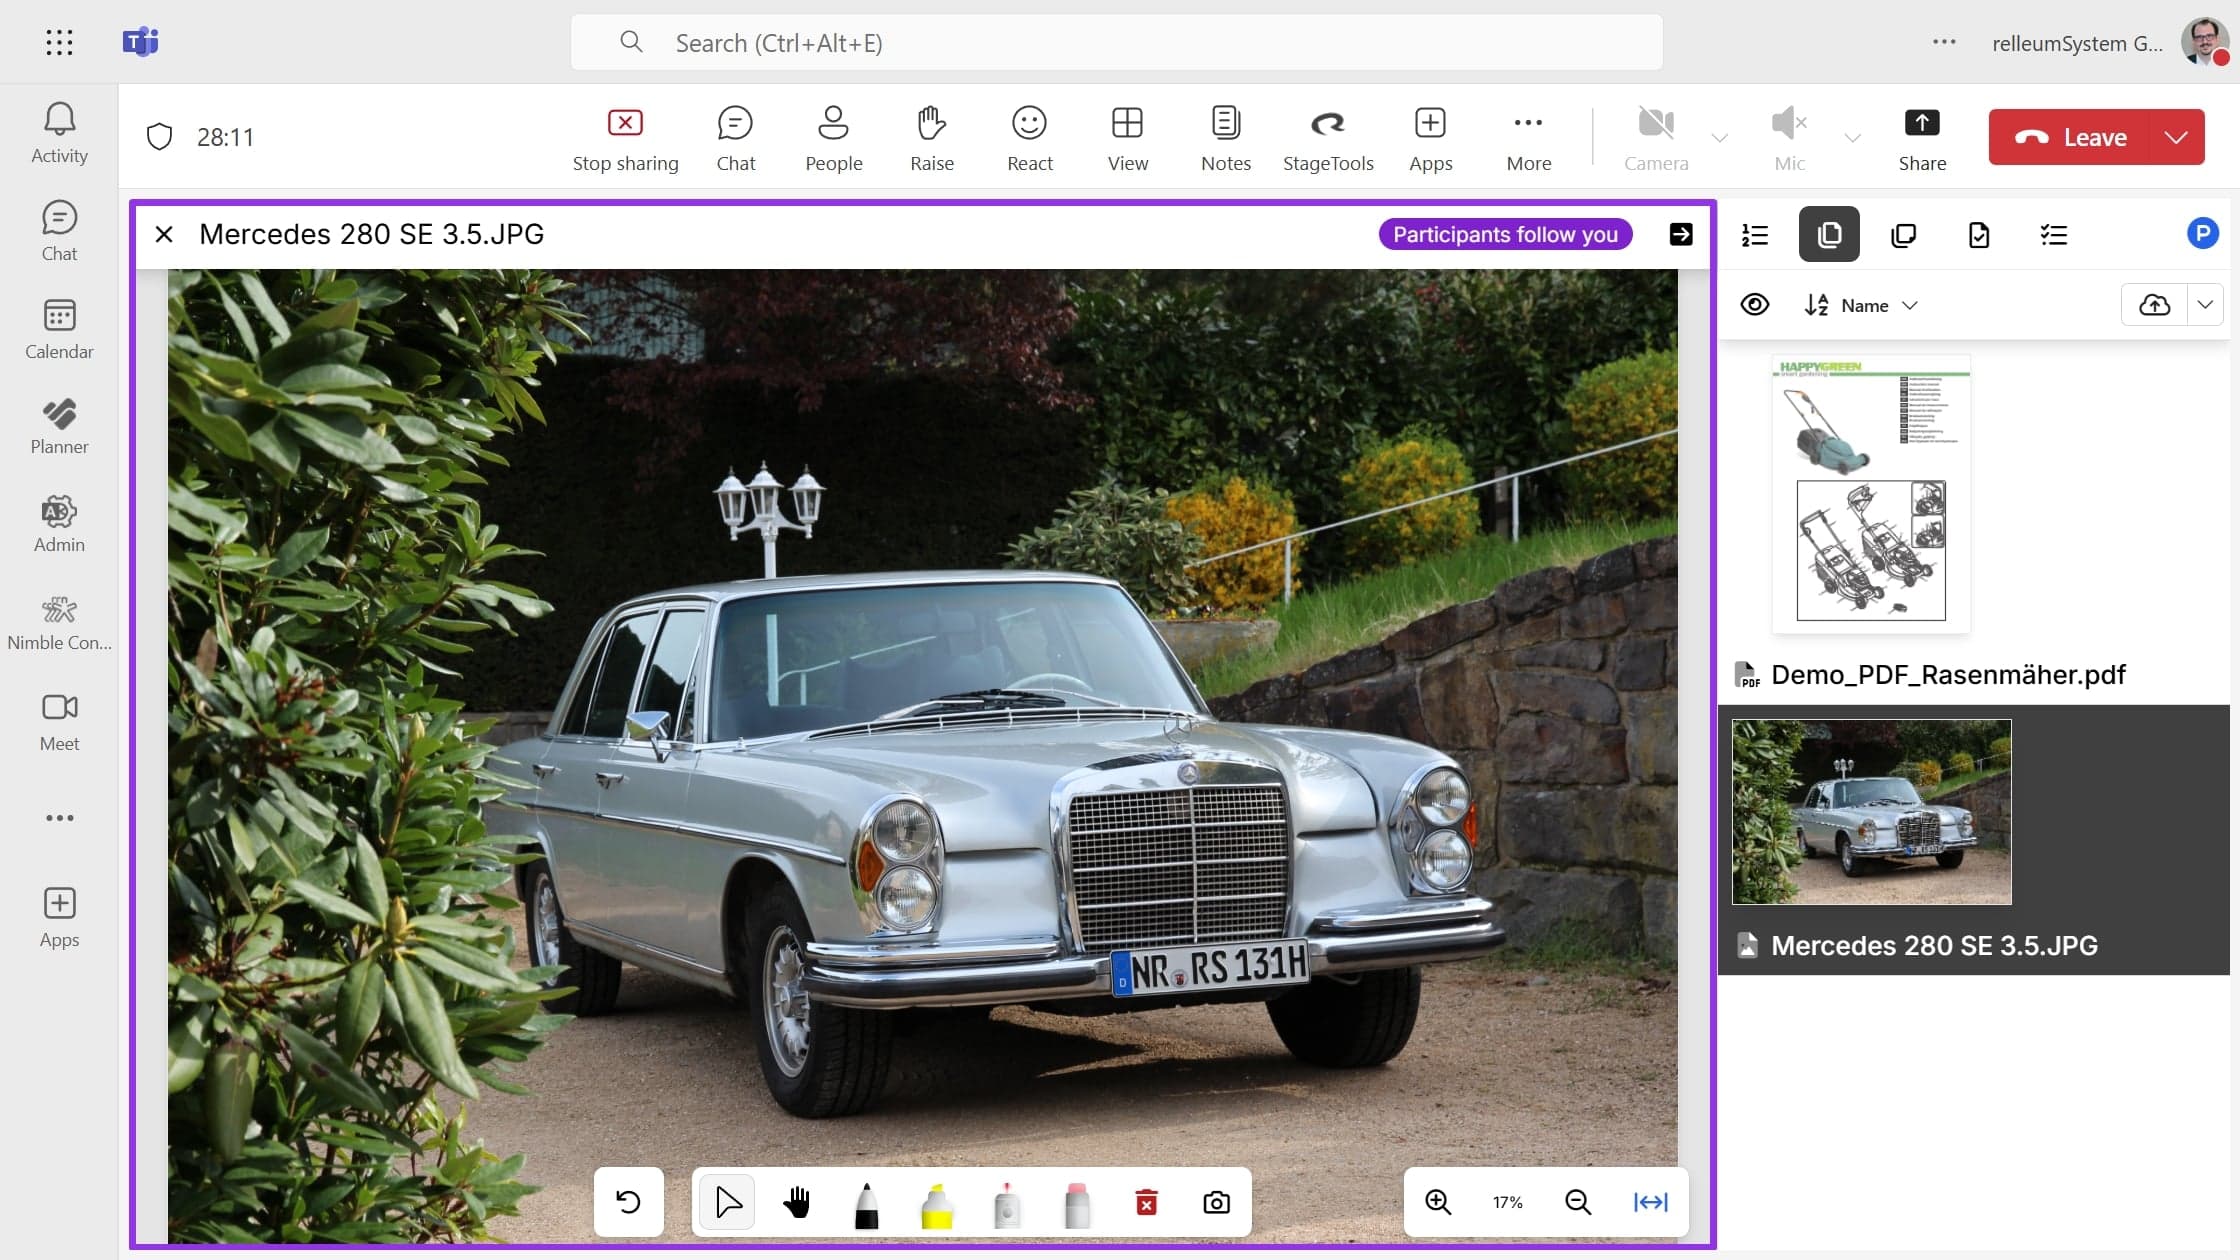Open Calendar in the left sidebar

[59, 330]
